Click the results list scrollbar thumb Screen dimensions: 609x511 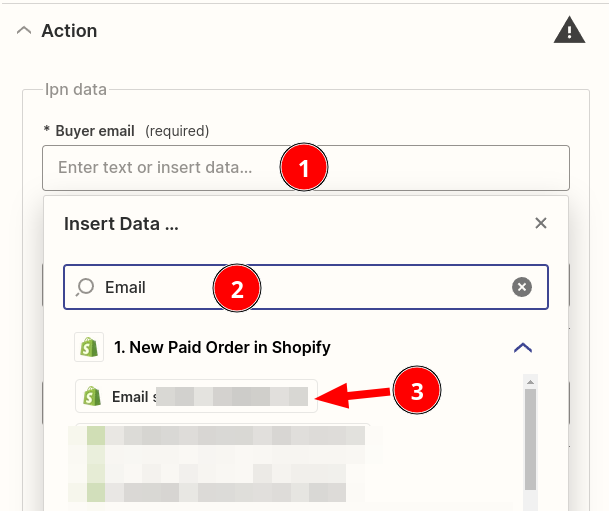[x=530, y=440]
